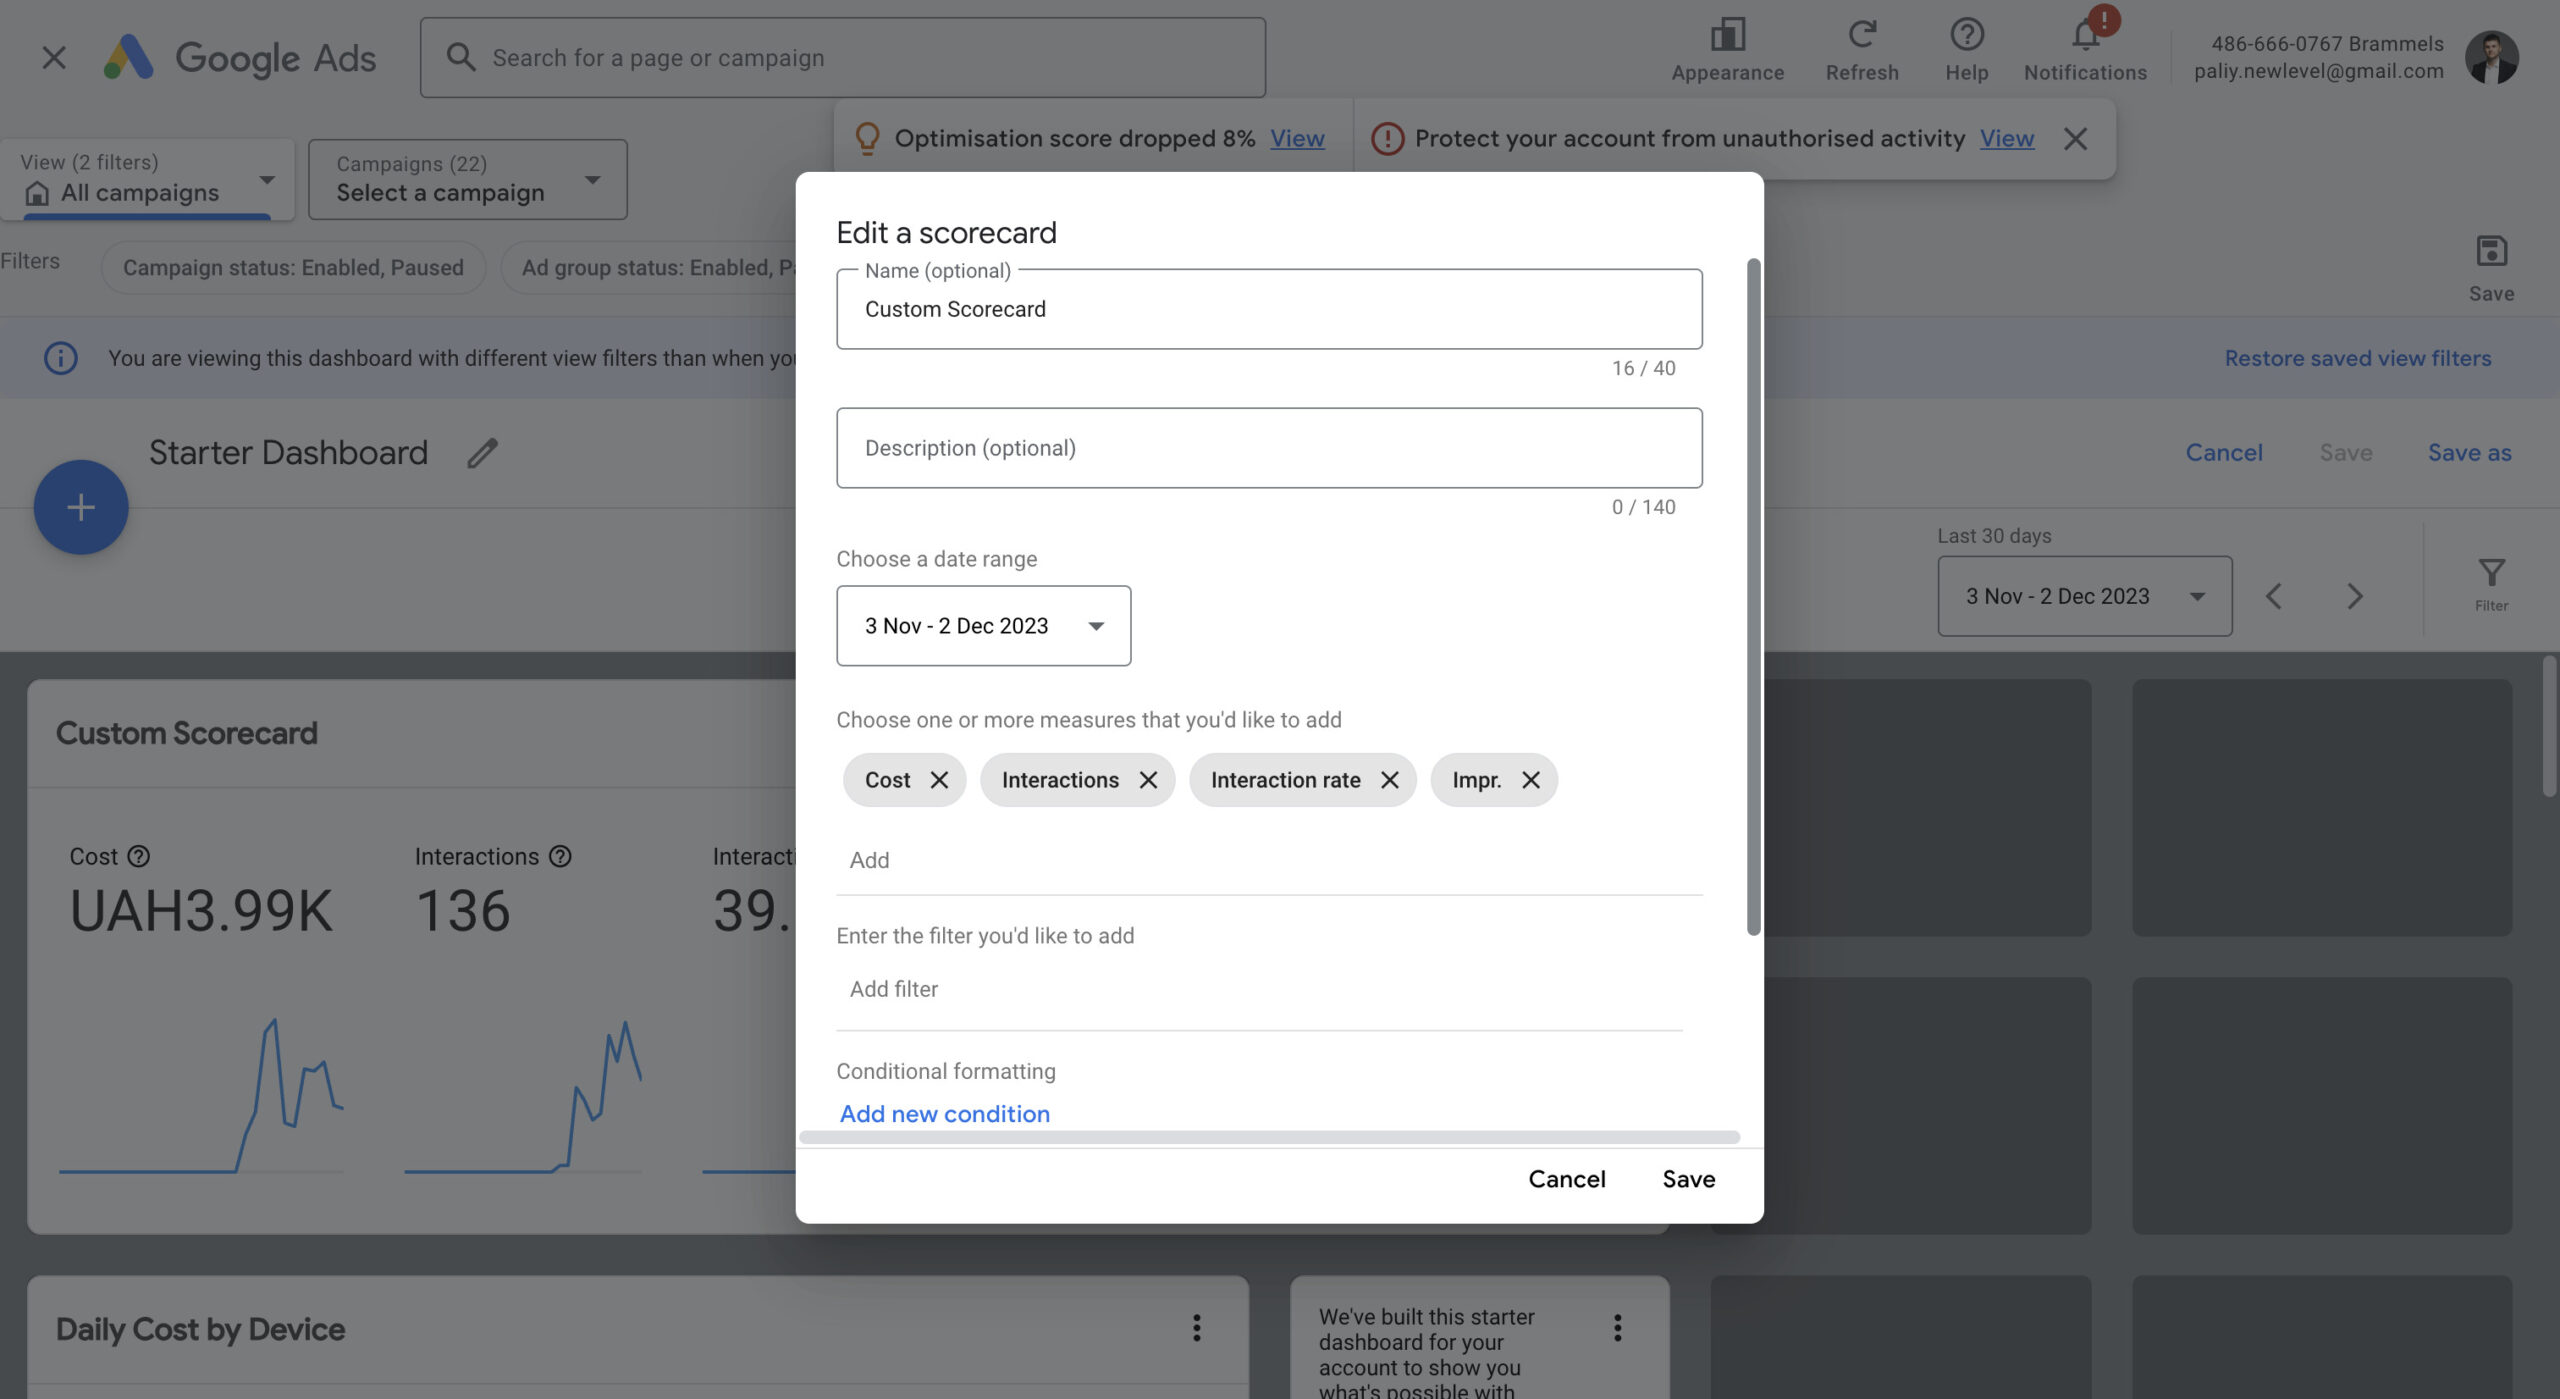Screen dimensions: 2560x1399
Task: Open scorecard date range dropdown
Action: click(983, 626)
